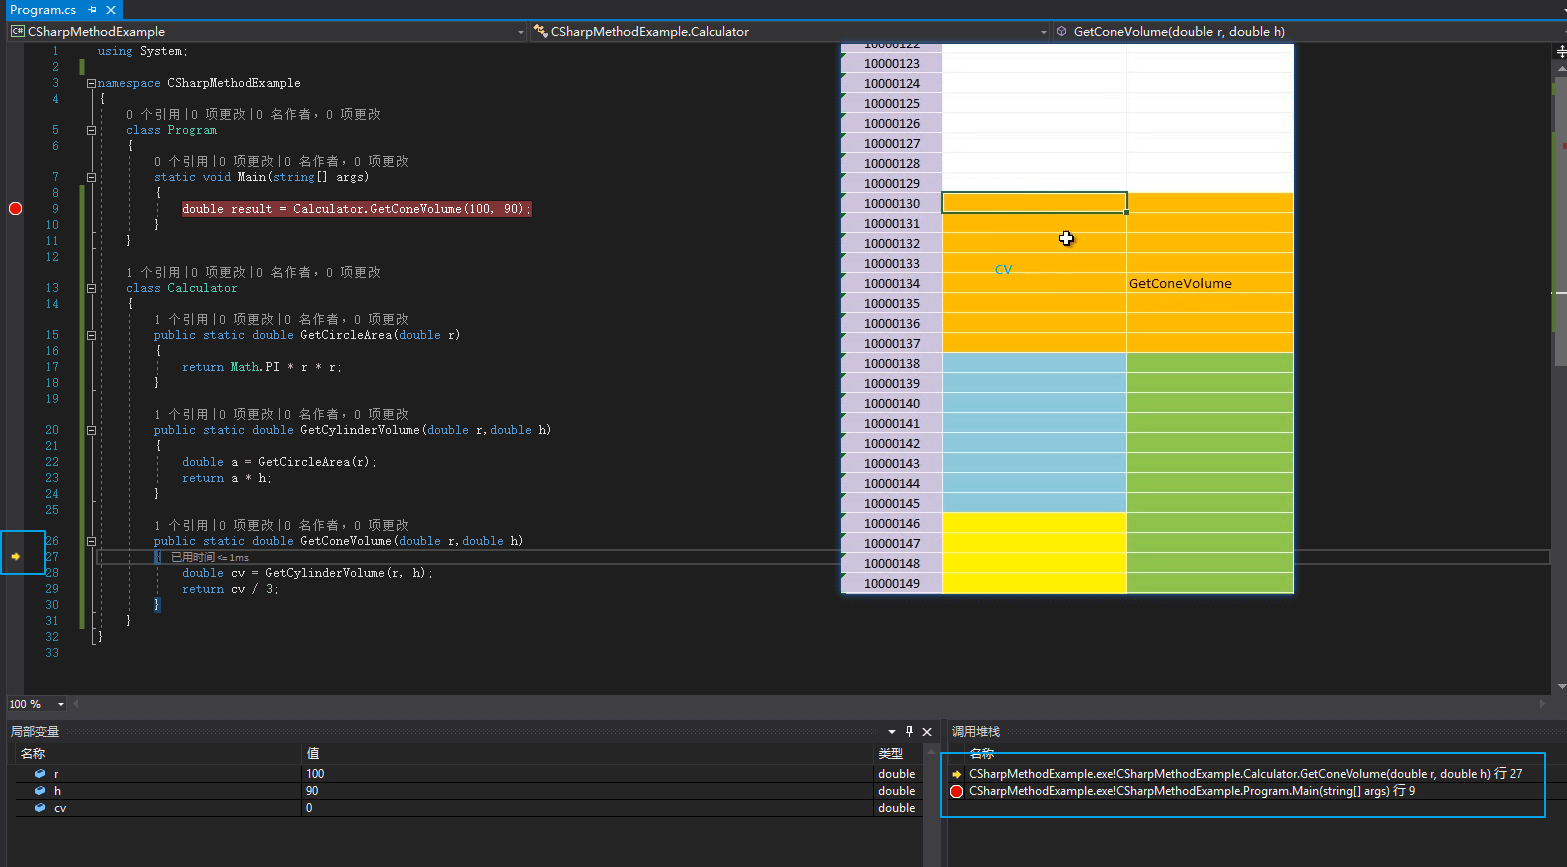Click the red breakpoint marker on line 9
1567x867 pixels.
pos(15,209)
